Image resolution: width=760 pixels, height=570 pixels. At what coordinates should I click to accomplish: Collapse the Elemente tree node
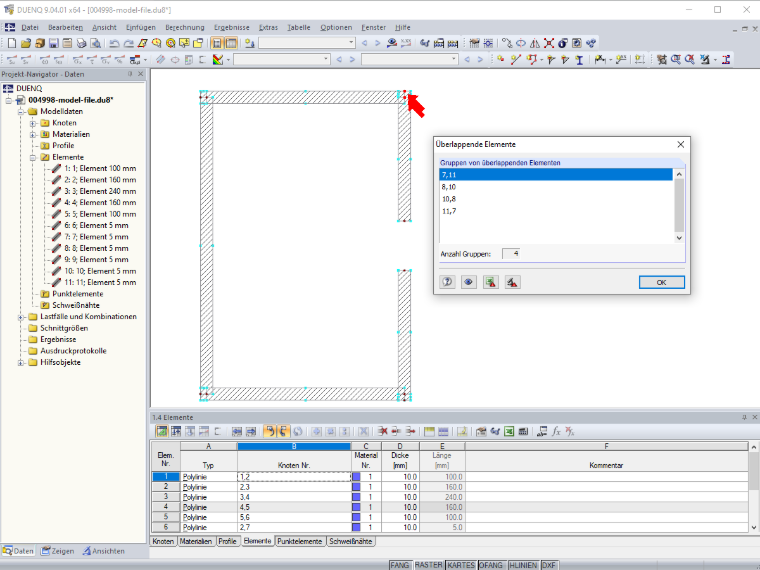(x=33, y=158)
